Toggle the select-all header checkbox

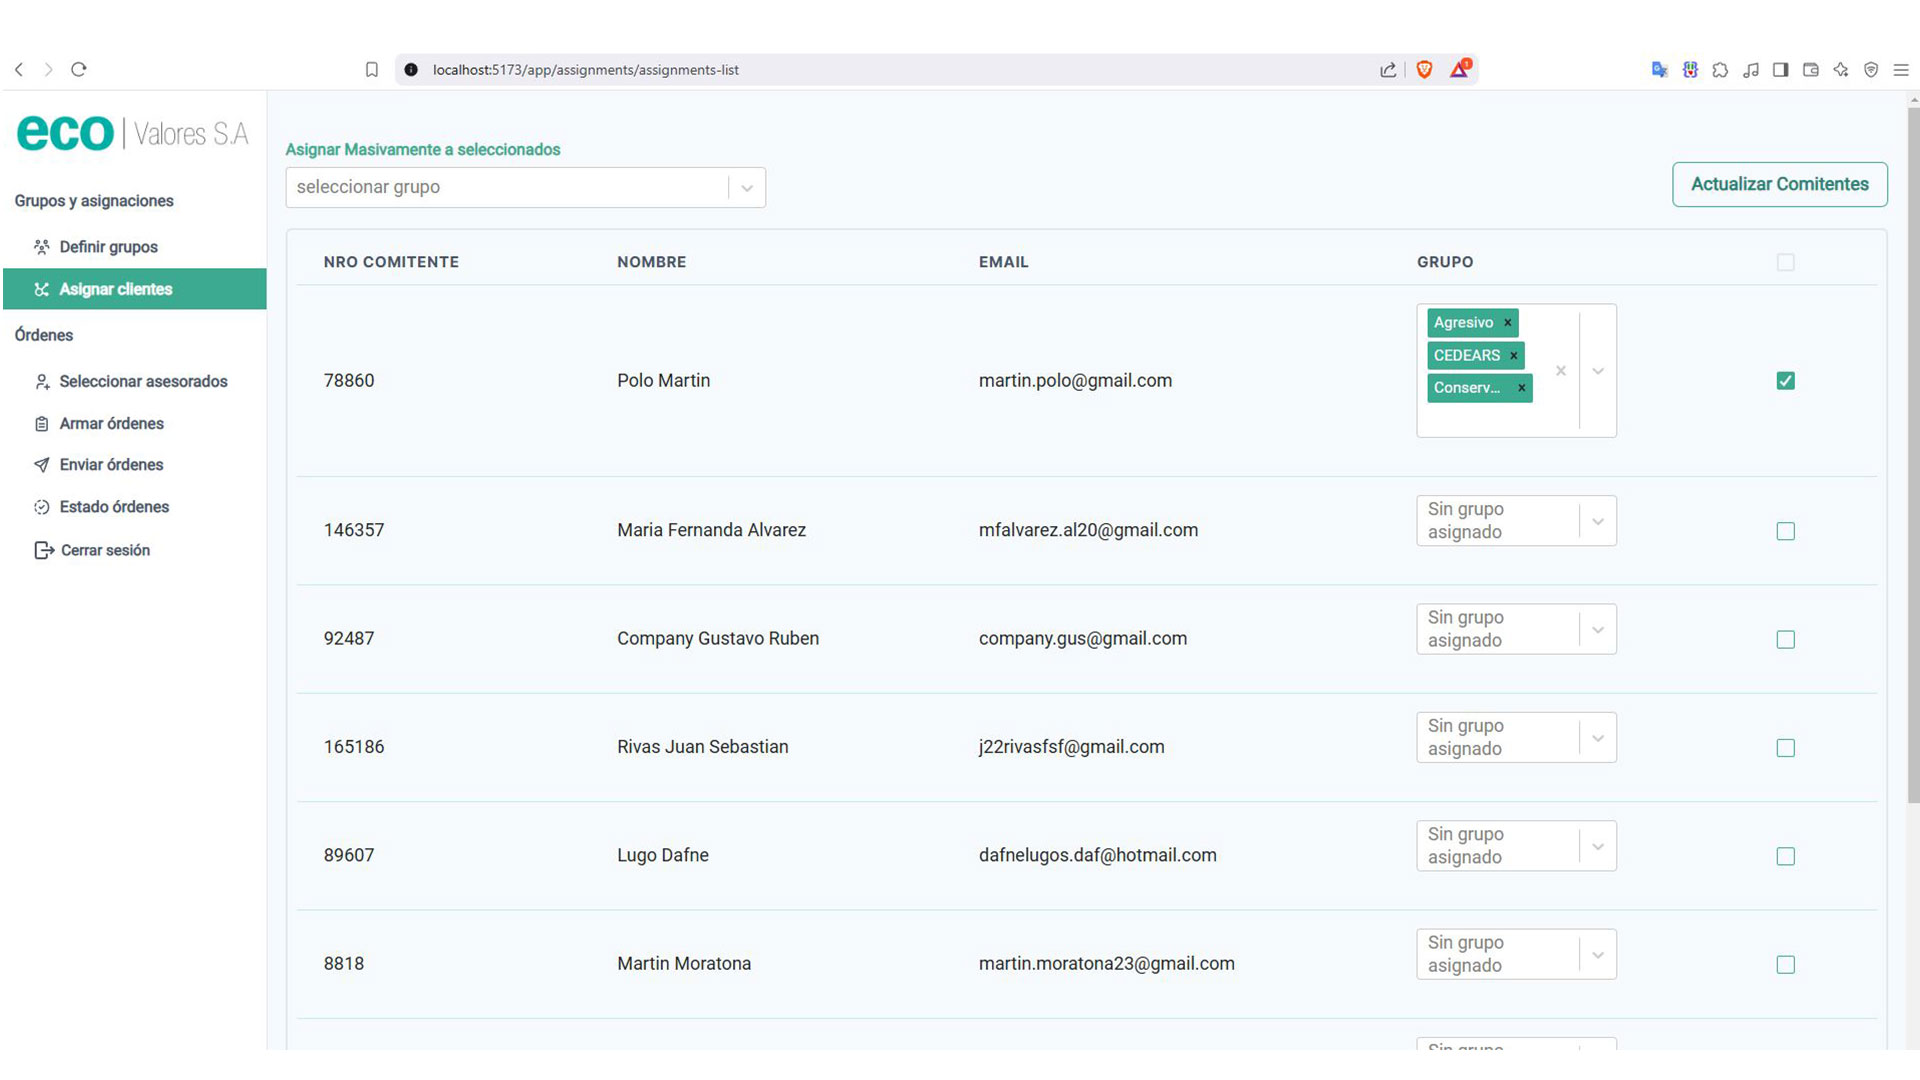coord(1785,262)
